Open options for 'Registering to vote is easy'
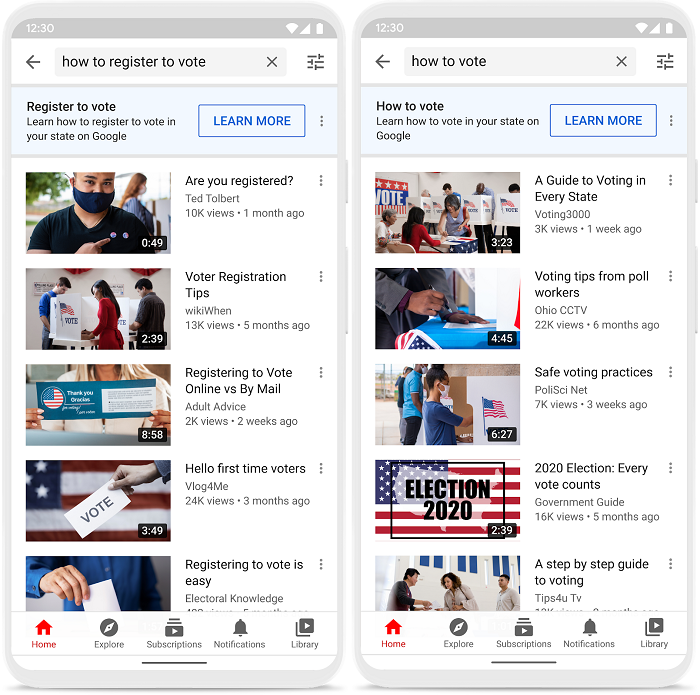 coord(321,564)
